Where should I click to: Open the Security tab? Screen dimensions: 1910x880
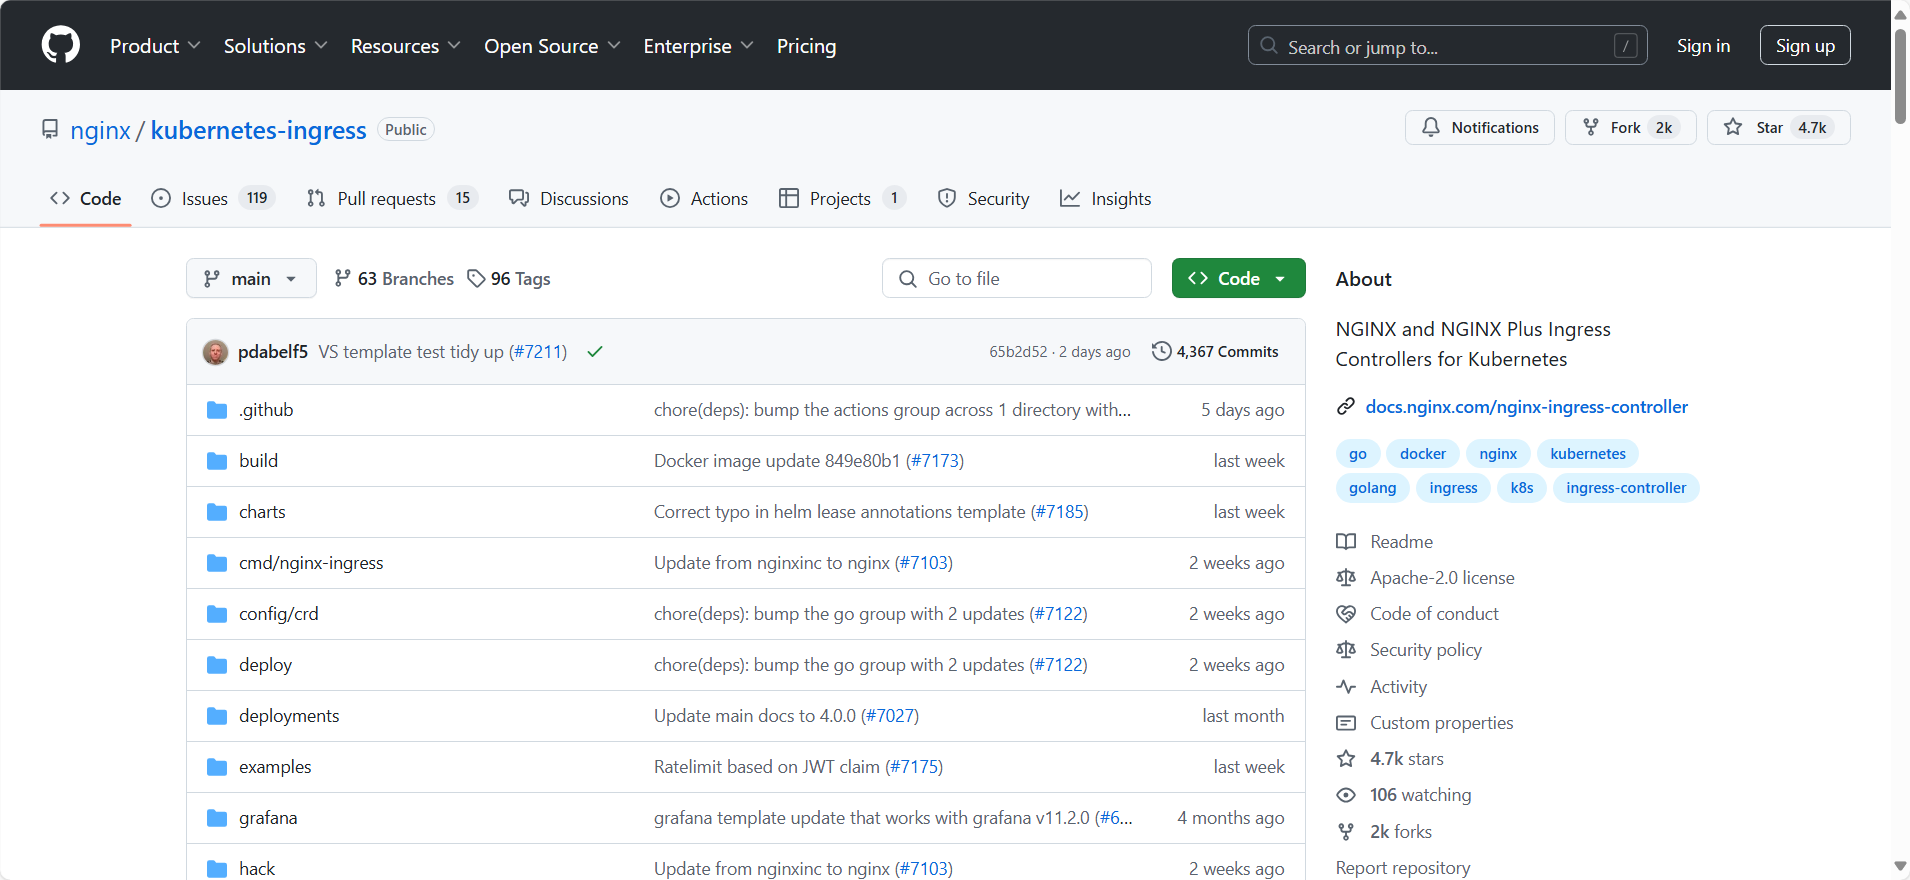(983, 198)
